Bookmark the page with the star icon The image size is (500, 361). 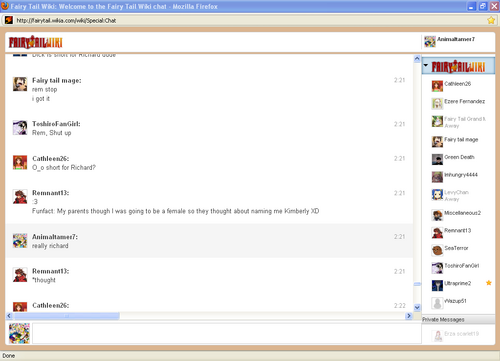491,20
